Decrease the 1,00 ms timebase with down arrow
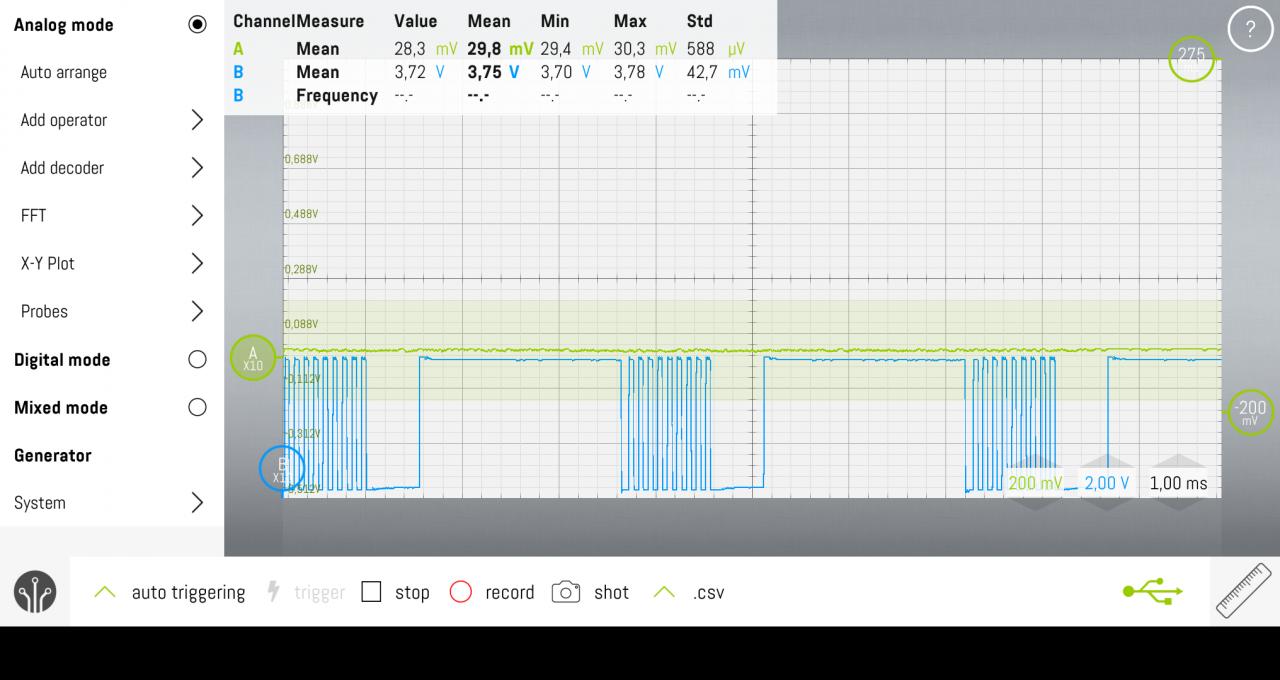The height and width of the screenshot is (680, 1280). (1179, 503)
